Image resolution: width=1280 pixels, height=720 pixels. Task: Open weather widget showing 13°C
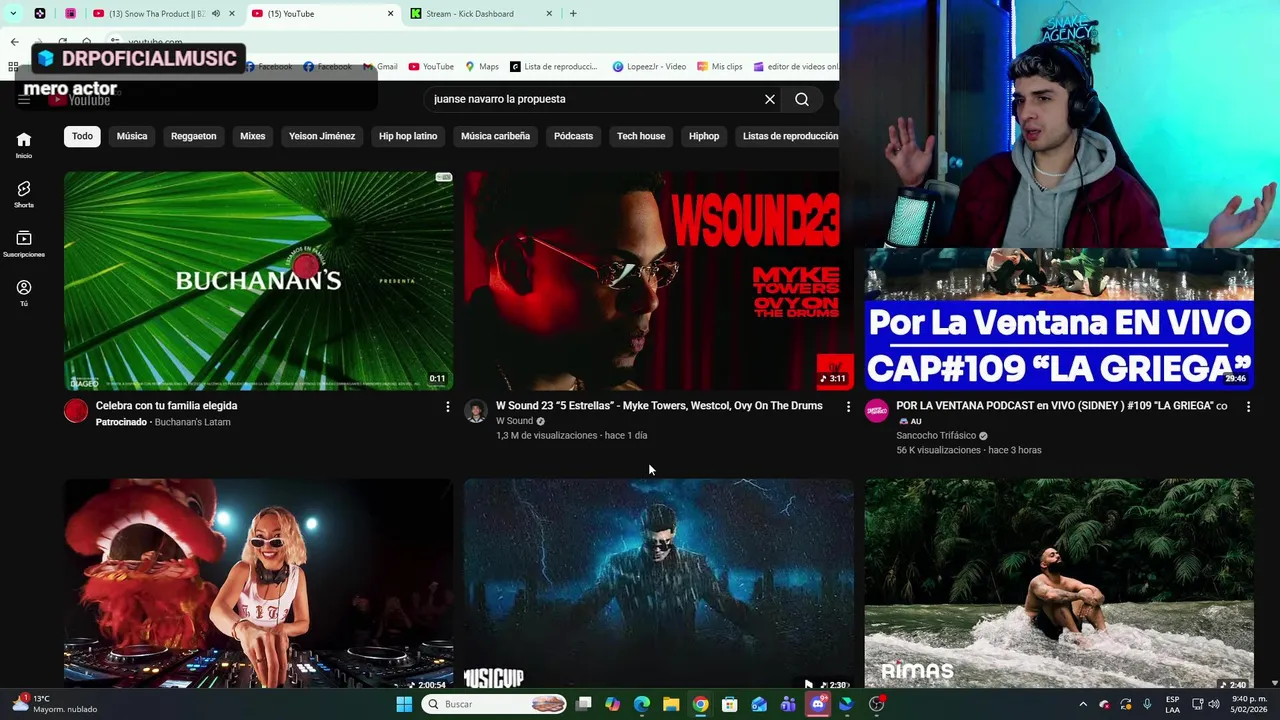(55, 704)
